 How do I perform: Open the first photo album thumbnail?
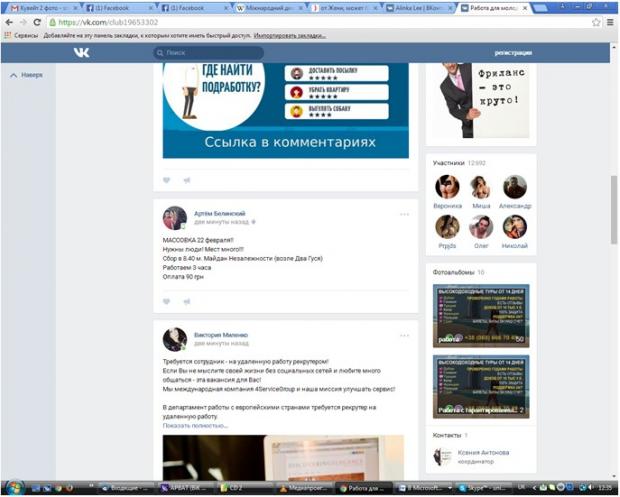click(480, 315)
